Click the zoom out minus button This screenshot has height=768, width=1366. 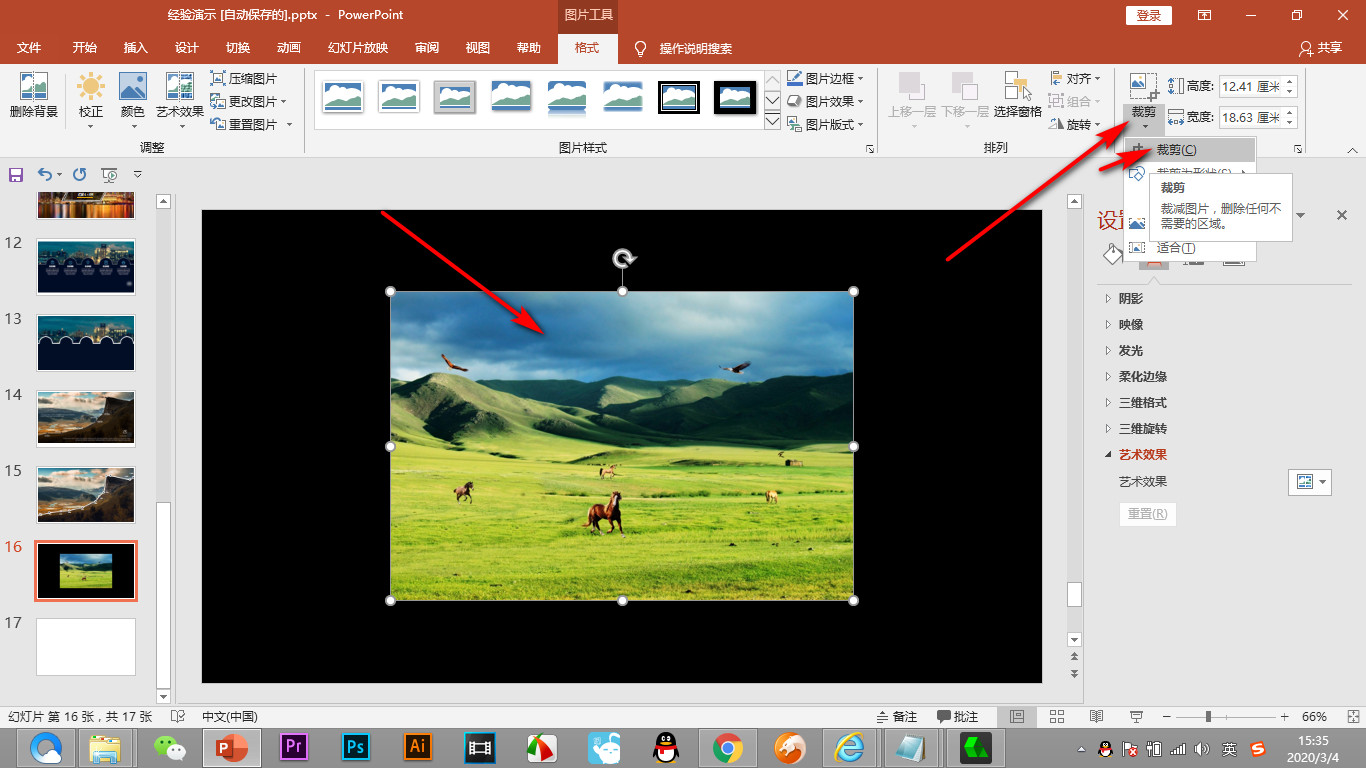coord(1166,717)
